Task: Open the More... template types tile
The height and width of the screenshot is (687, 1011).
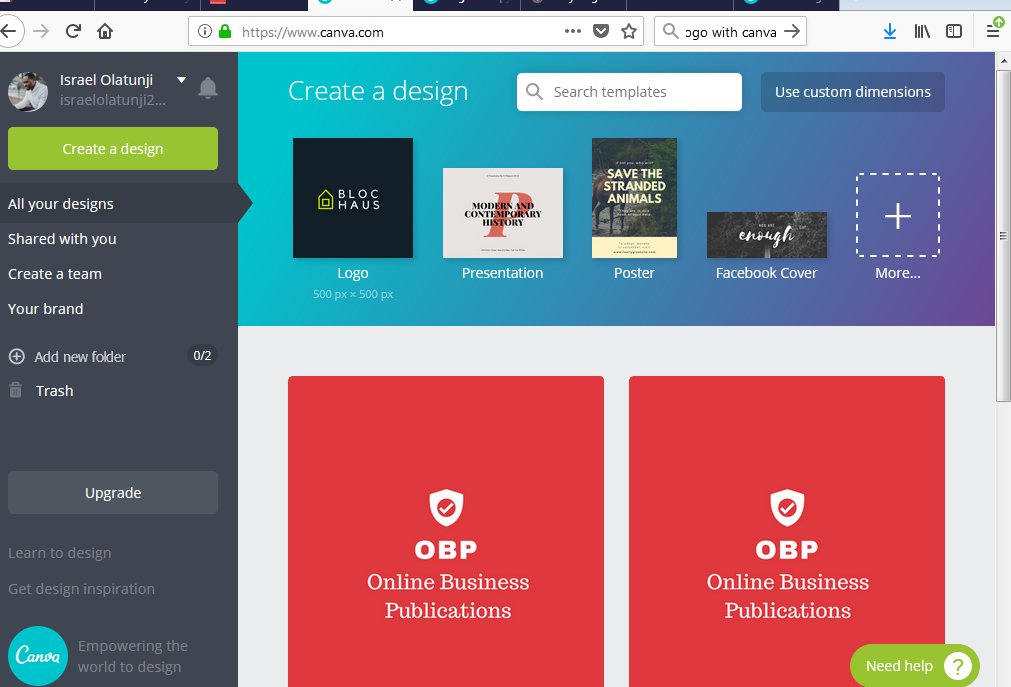Action: pyautogui.click(x=897, y=216)
